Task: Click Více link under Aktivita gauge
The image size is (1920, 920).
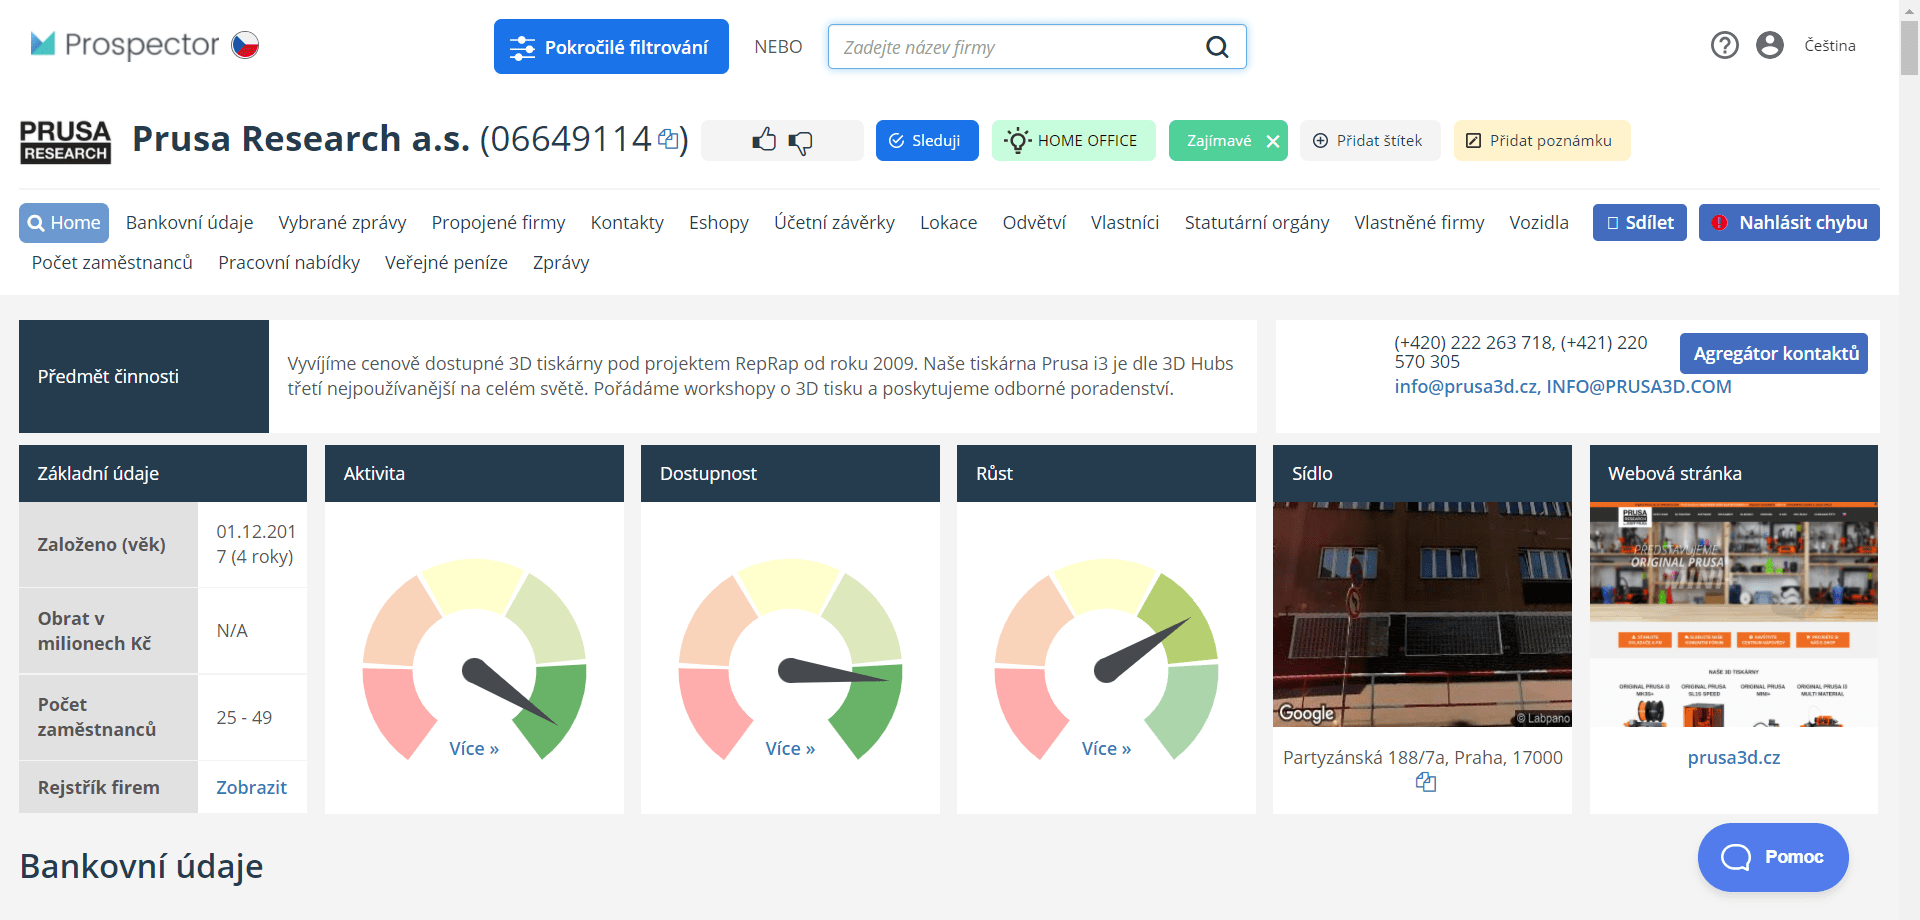Action: tap(474, 749)
